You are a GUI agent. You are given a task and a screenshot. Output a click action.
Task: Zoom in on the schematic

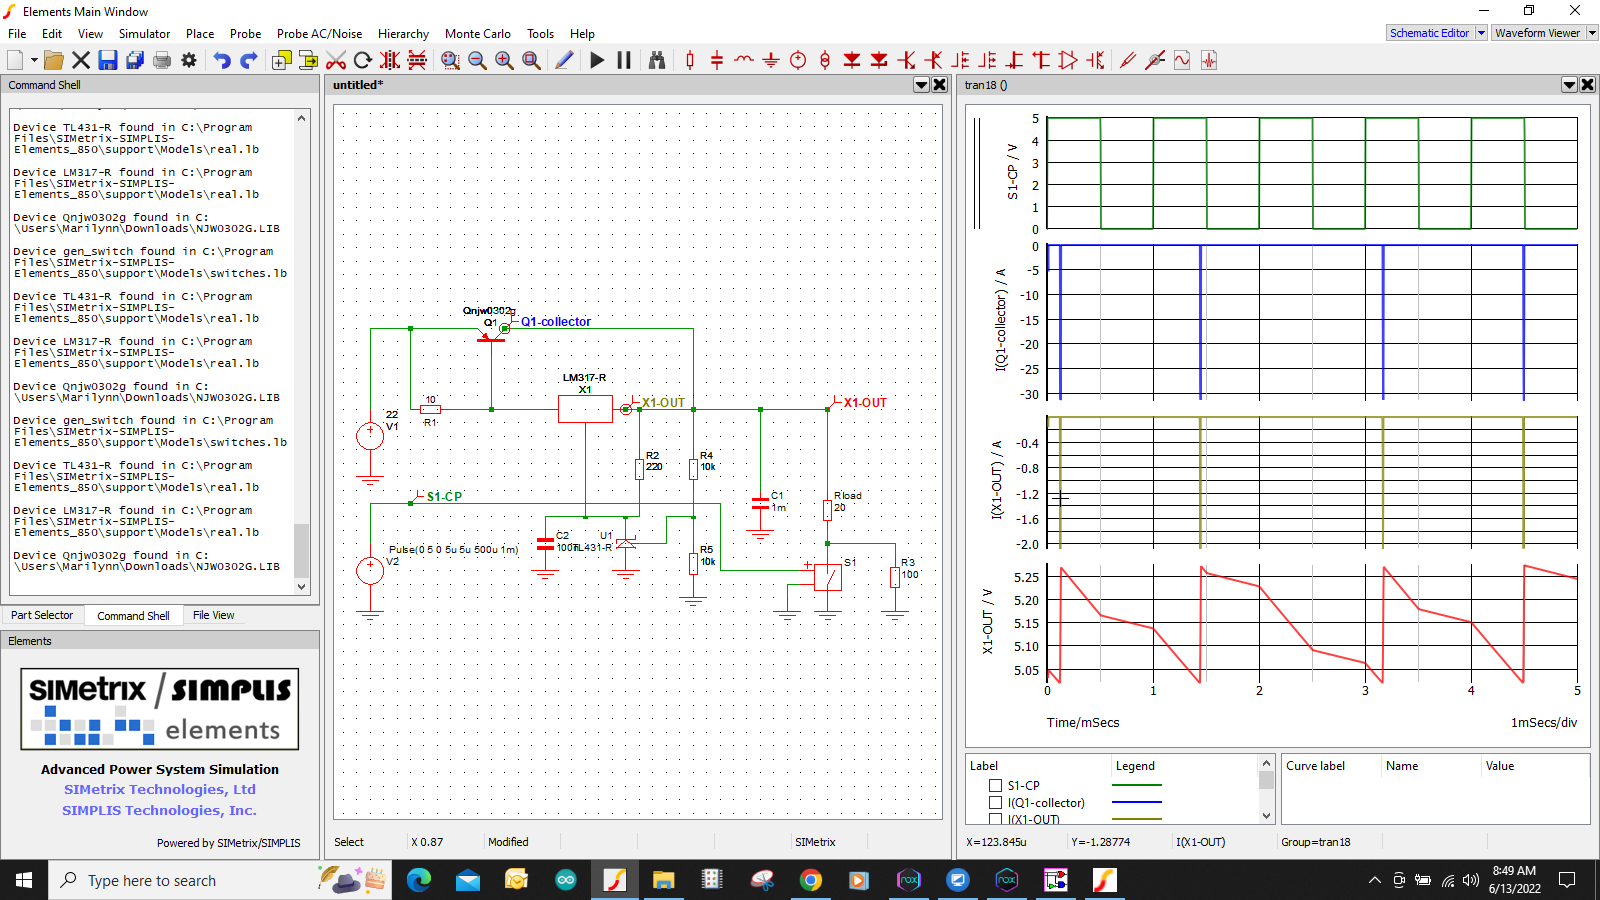point(504,60)
